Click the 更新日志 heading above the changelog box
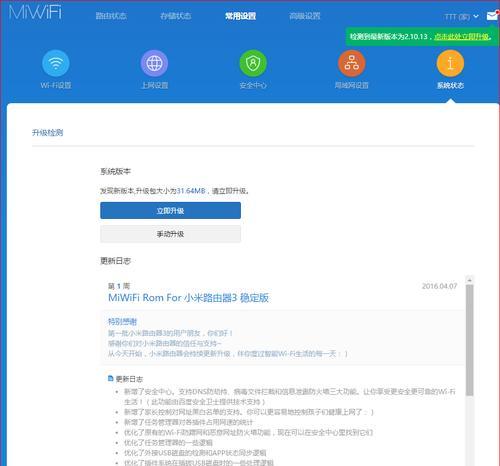Viewport: 500px width, 466px height. (x=115, y=261)
